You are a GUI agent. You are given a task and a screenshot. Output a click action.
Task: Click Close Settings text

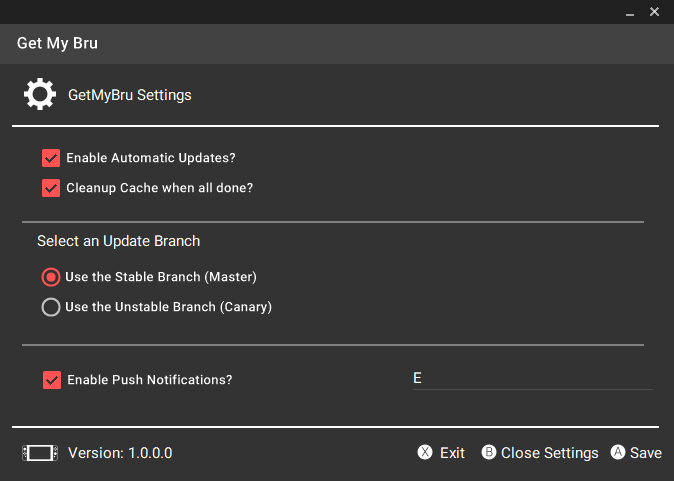click(x=549, y=453)
